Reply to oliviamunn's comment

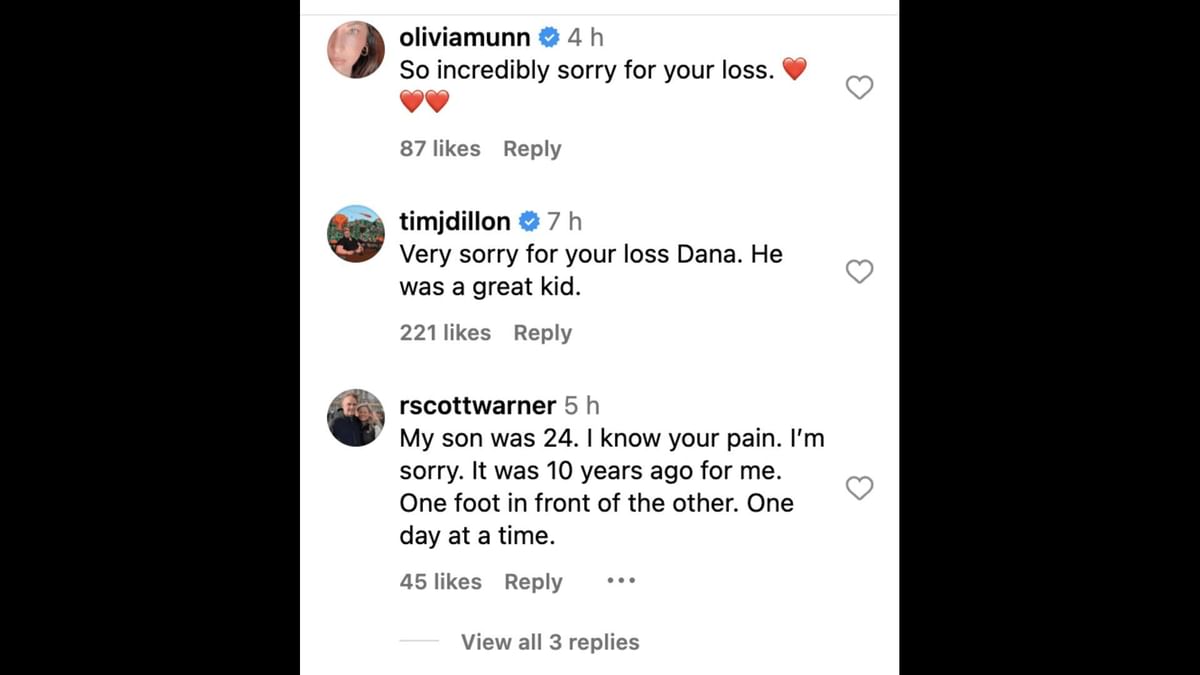[x=532, y=149]
